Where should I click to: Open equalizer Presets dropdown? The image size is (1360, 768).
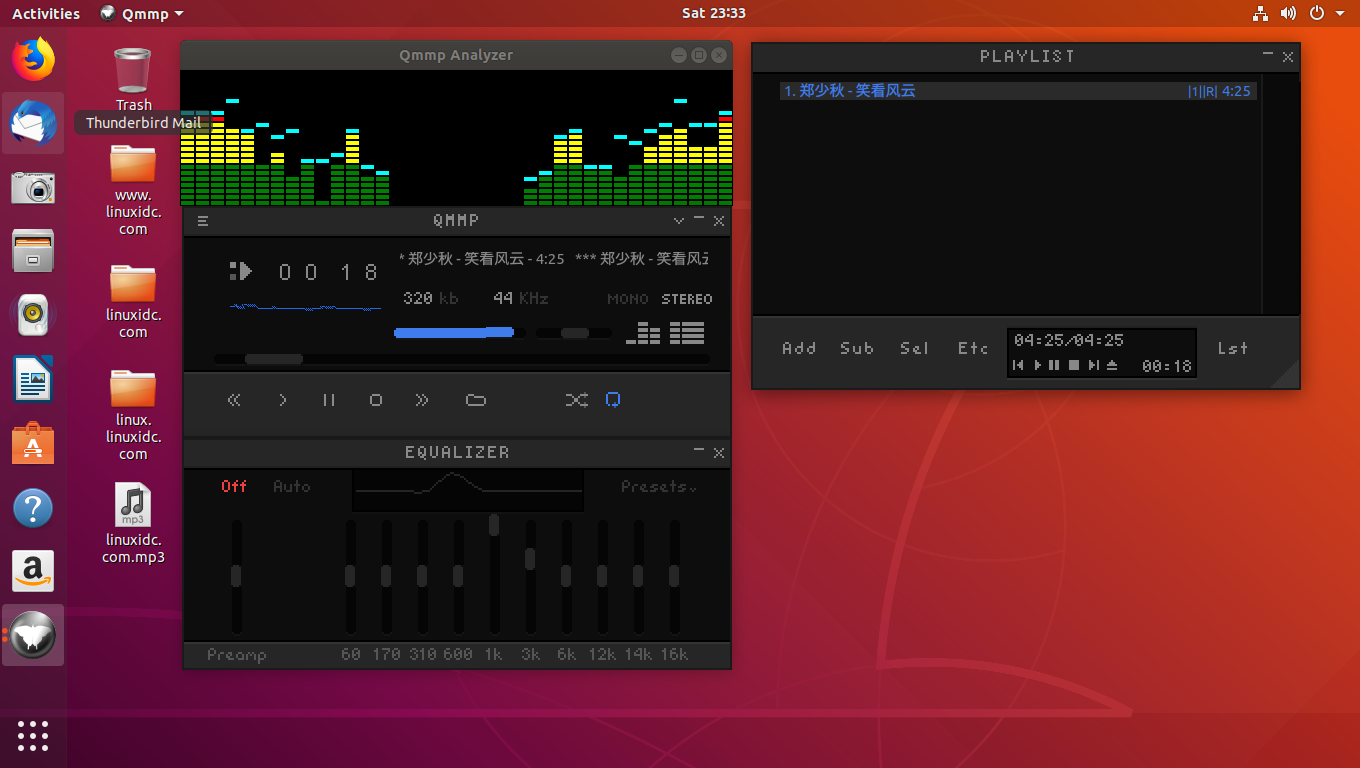tap(658, 486)
